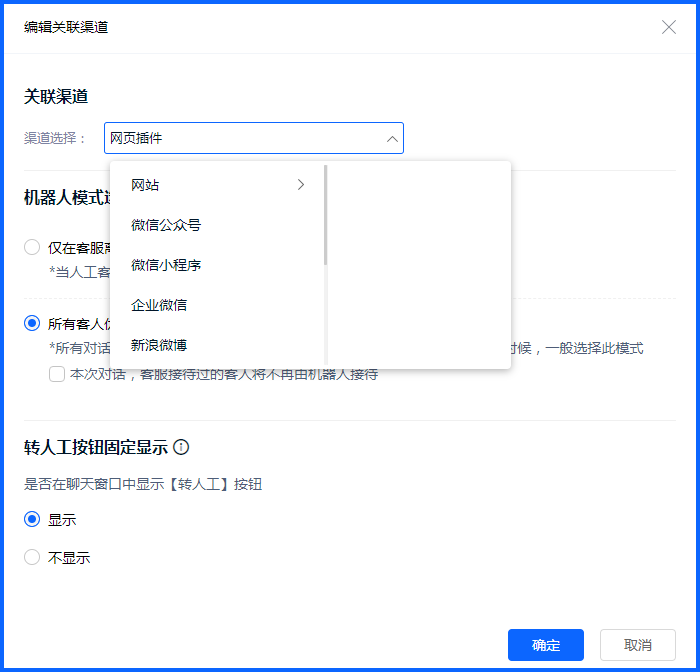This screenshot has width=700, height=672.
Task: Choose 网站 from the channel list
Action: tap(146, 185)
